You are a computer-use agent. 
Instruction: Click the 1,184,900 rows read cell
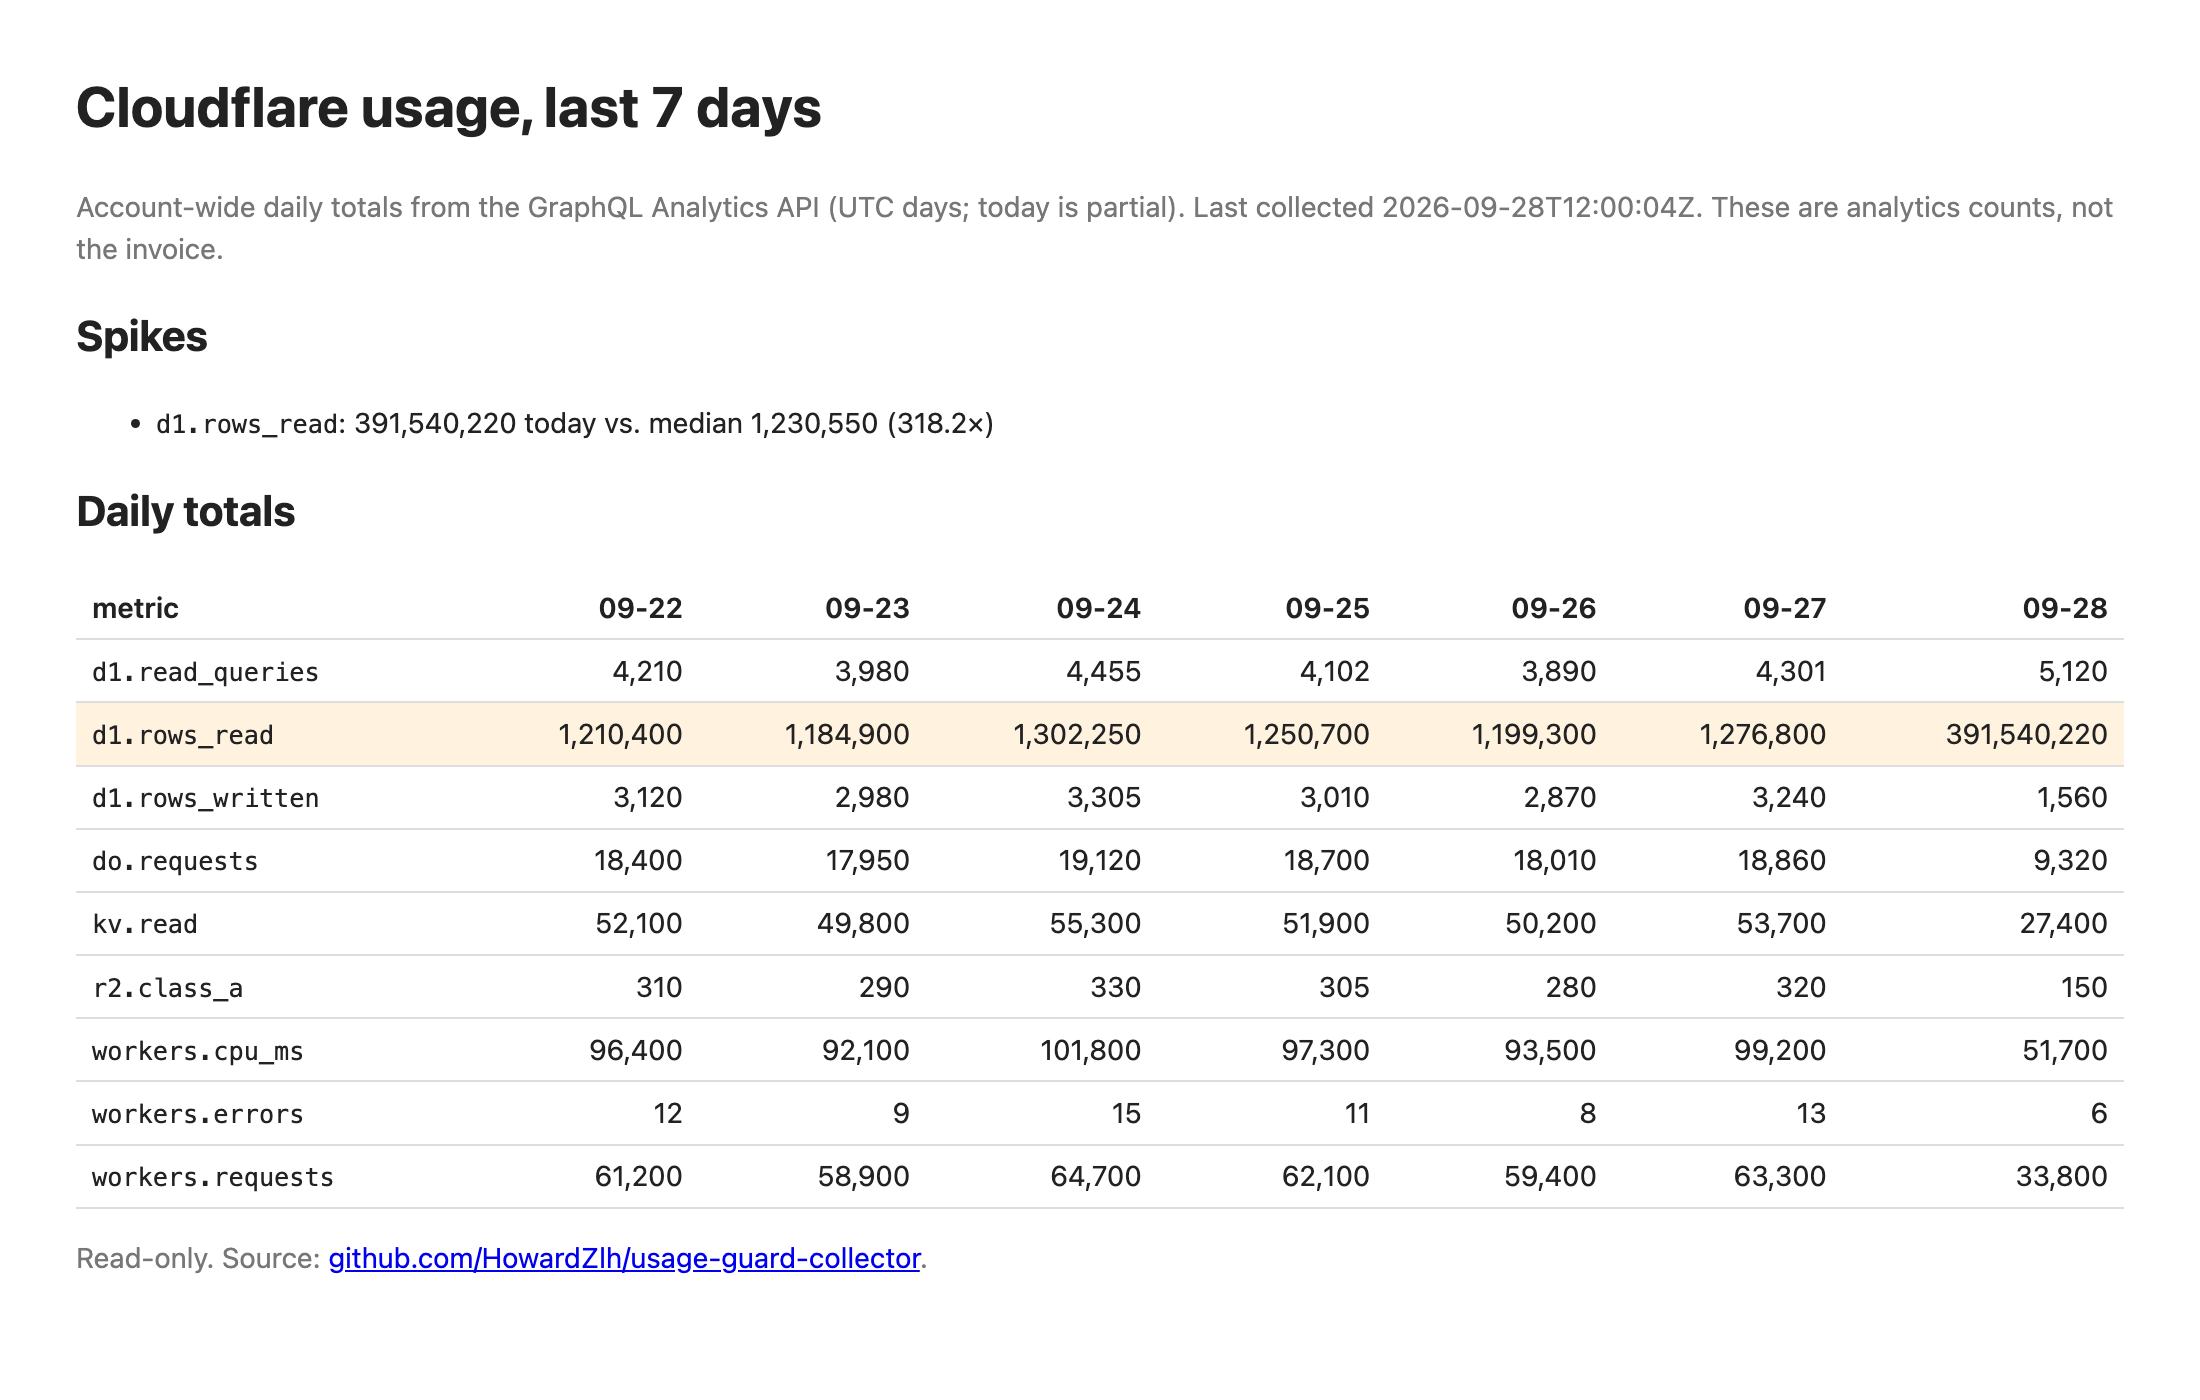pyautogui.click(x=847, y=735)
